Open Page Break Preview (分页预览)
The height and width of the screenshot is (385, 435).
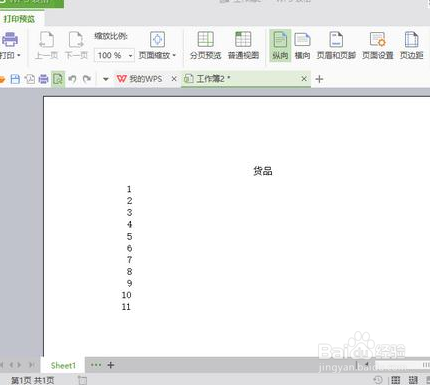(205, 45)
